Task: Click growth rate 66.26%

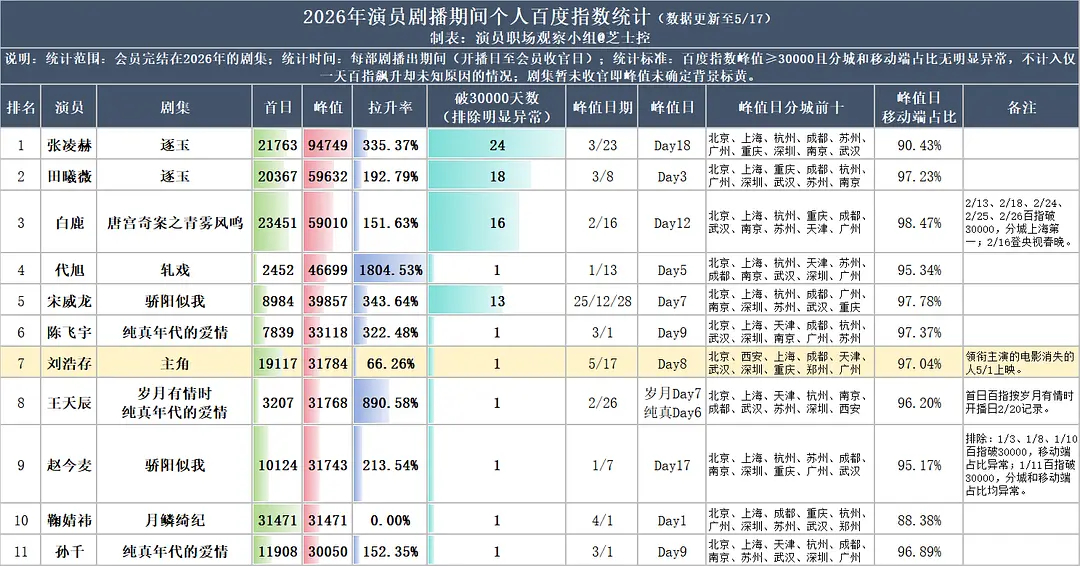Action: [391, 364]
